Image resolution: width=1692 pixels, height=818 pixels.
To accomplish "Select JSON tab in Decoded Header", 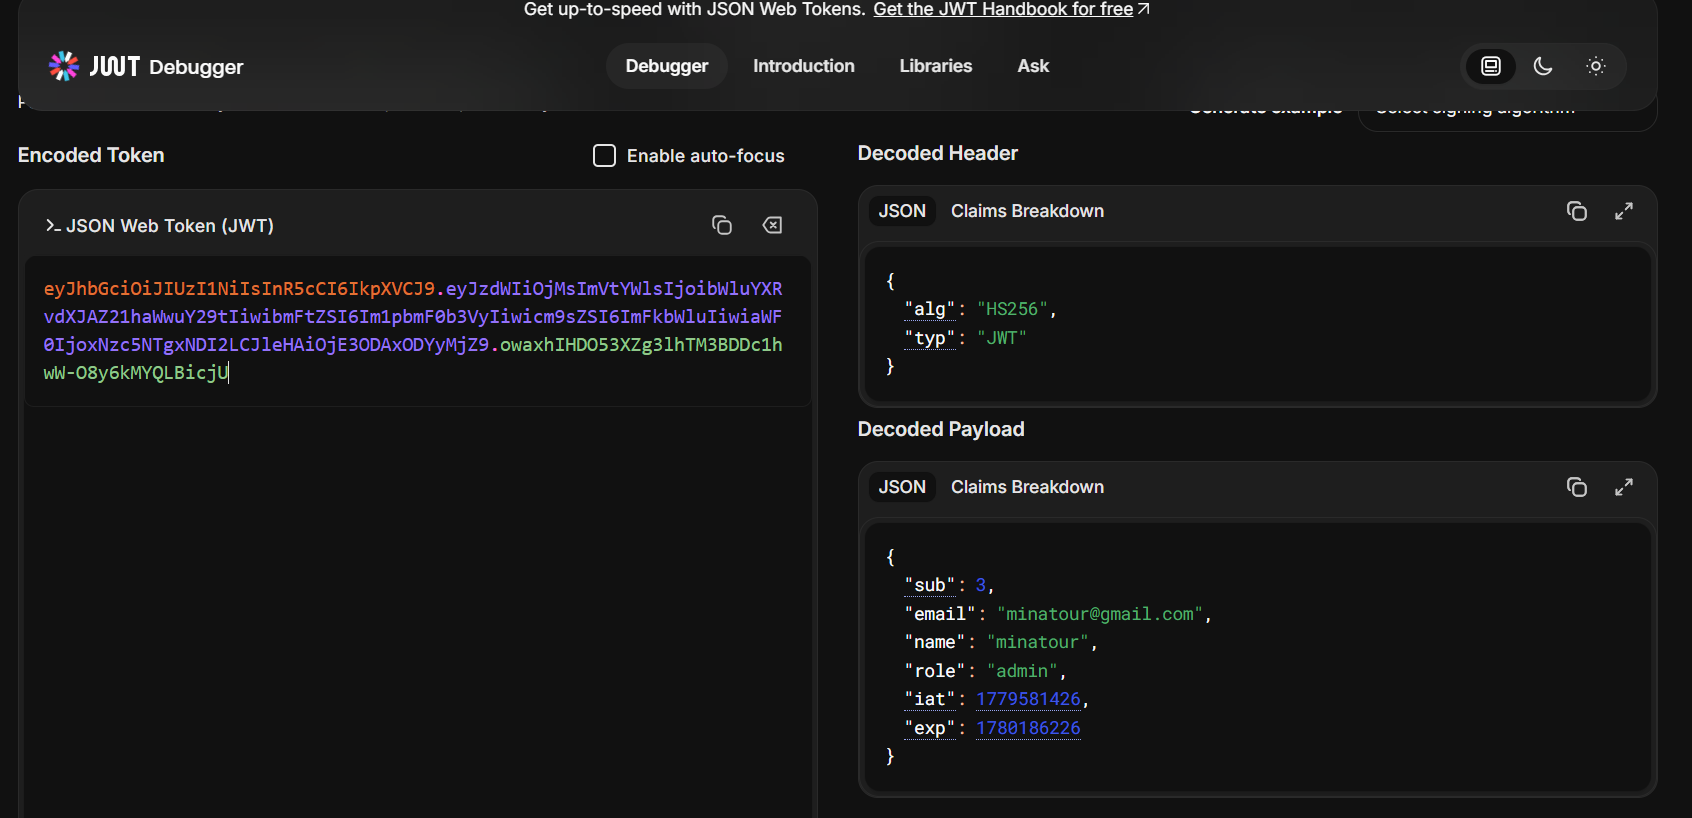I will pyautogui.click(x=902, y=211).
